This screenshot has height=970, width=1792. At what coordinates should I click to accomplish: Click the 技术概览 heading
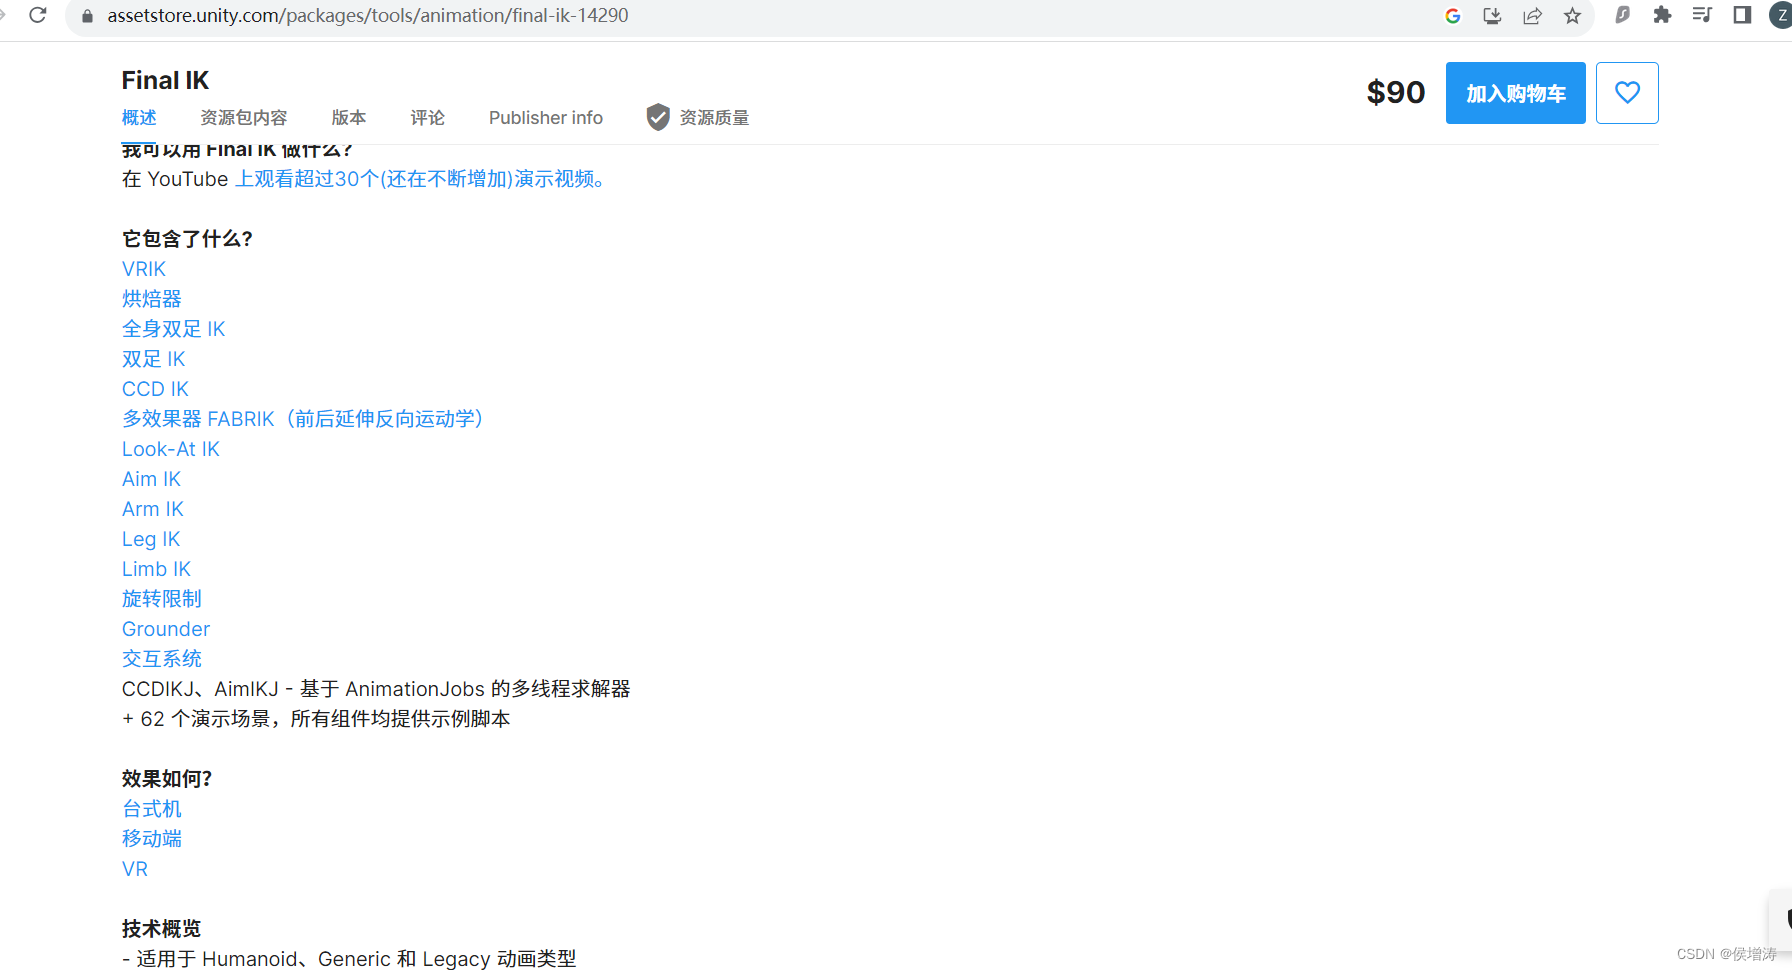point(161,929)
